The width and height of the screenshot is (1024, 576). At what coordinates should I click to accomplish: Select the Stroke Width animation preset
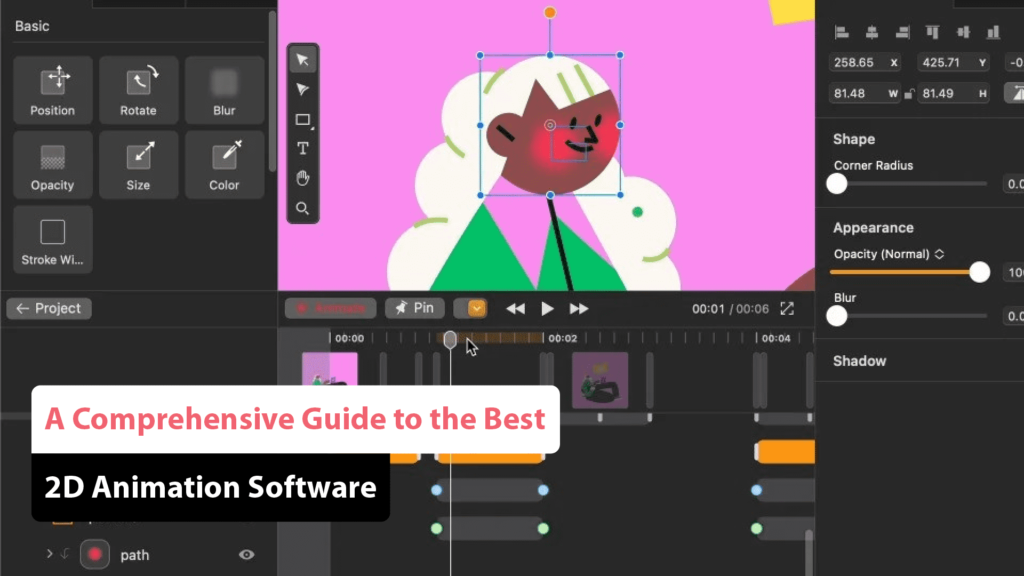point(52,240)
